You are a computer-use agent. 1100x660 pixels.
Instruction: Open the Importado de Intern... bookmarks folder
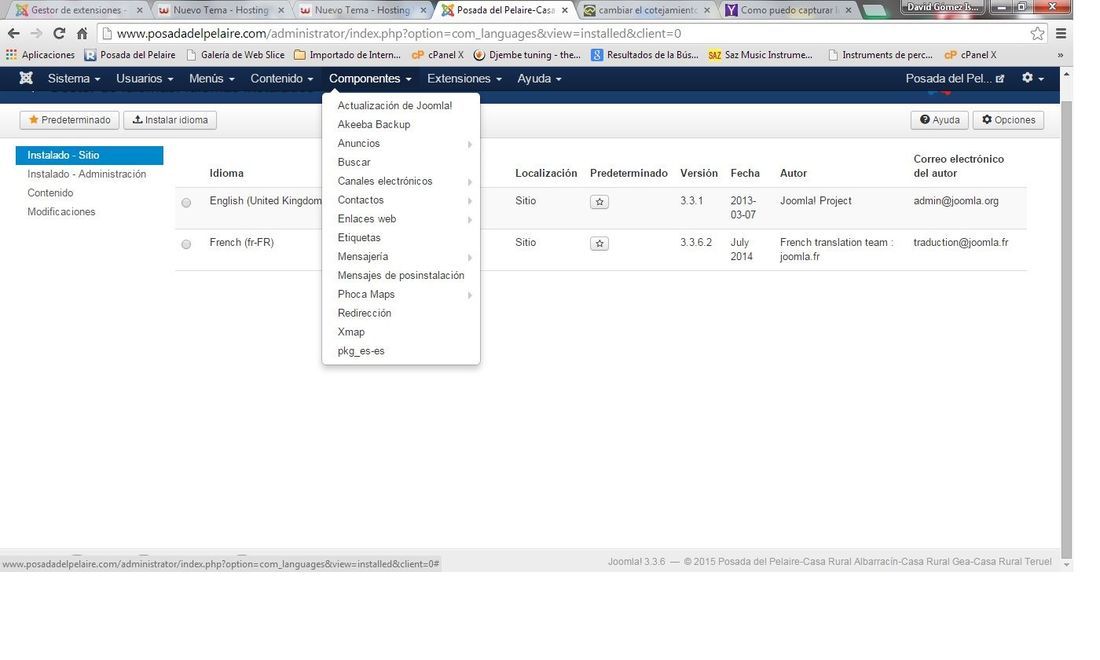pos(348,55)
